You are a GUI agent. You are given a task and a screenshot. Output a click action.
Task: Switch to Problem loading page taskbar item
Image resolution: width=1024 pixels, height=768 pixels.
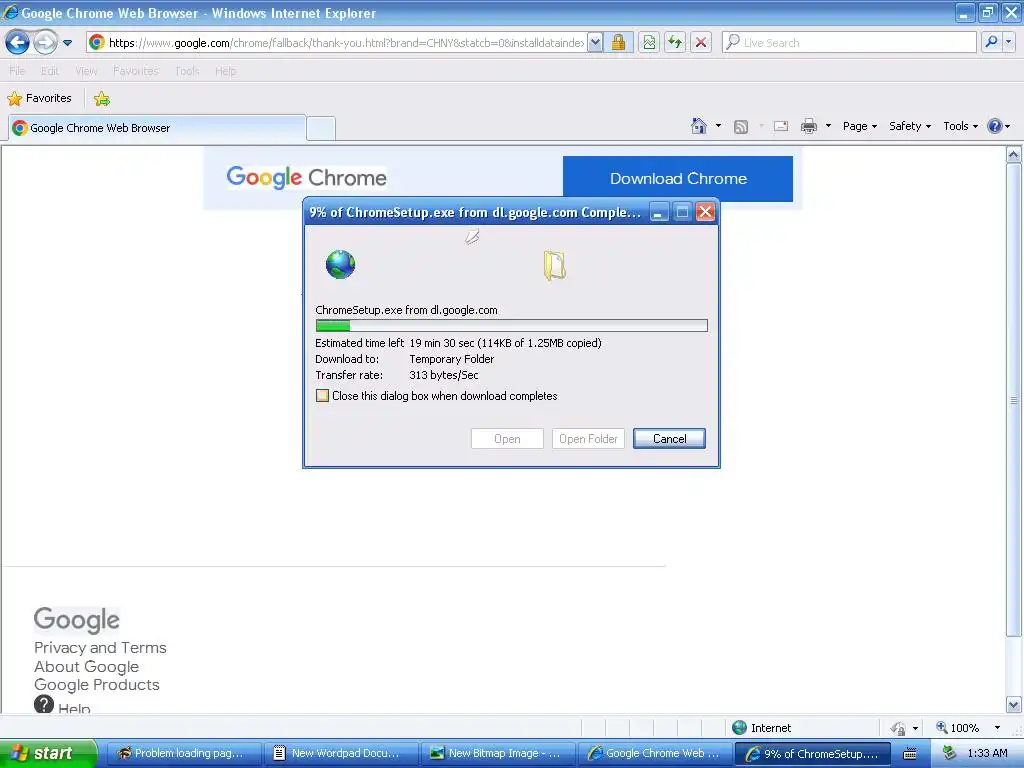[x=182, y=754]
